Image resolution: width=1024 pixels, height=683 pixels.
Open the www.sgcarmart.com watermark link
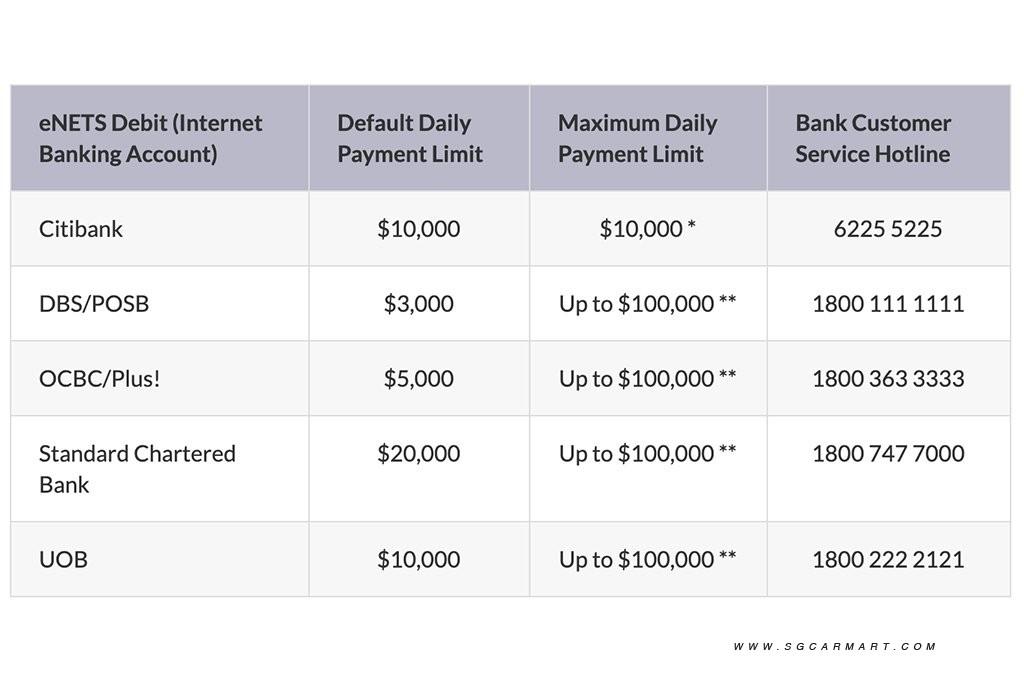click(835, 647)
